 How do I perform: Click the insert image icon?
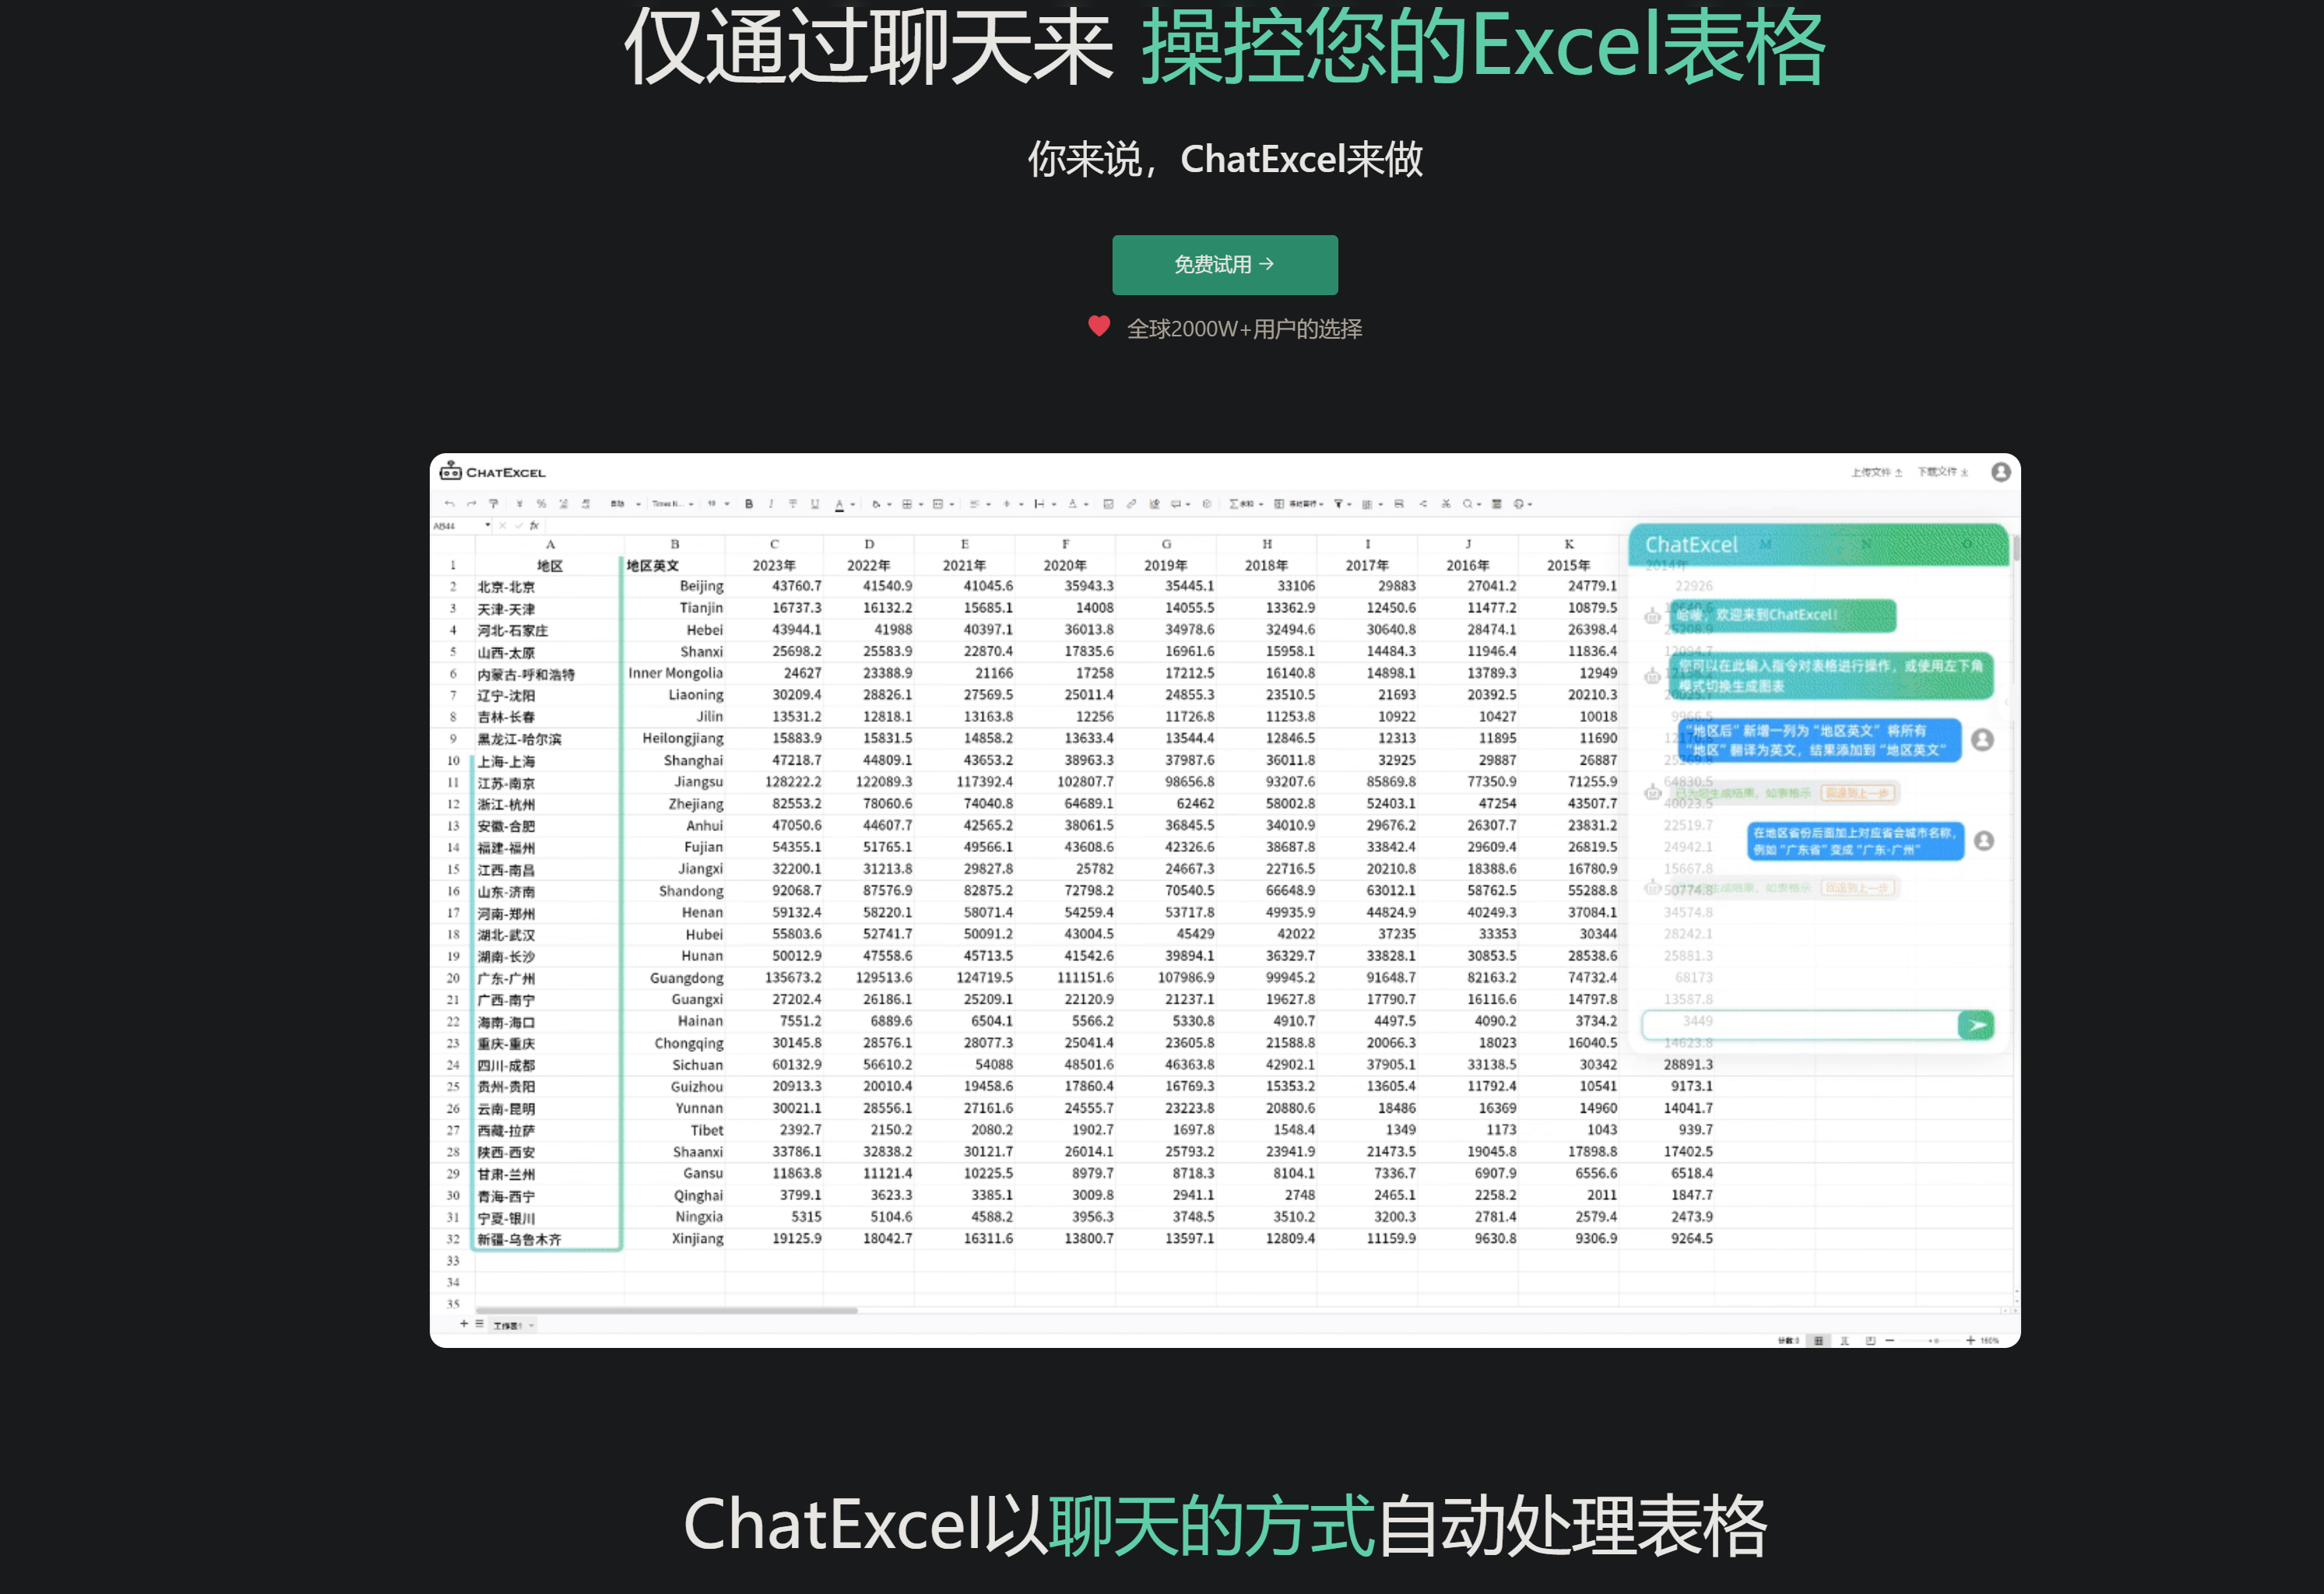1109,504
